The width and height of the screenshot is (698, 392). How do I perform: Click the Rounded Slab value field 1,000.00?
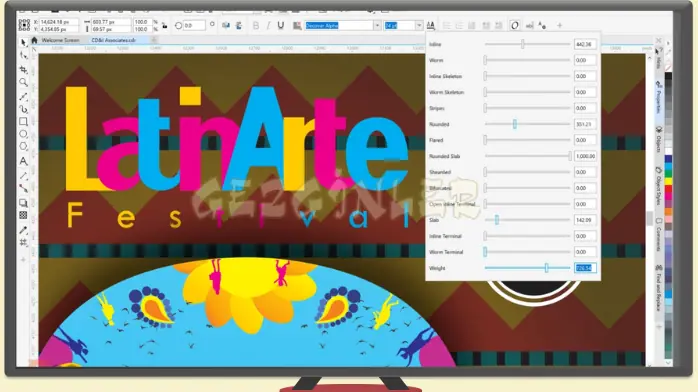[585, 156]
